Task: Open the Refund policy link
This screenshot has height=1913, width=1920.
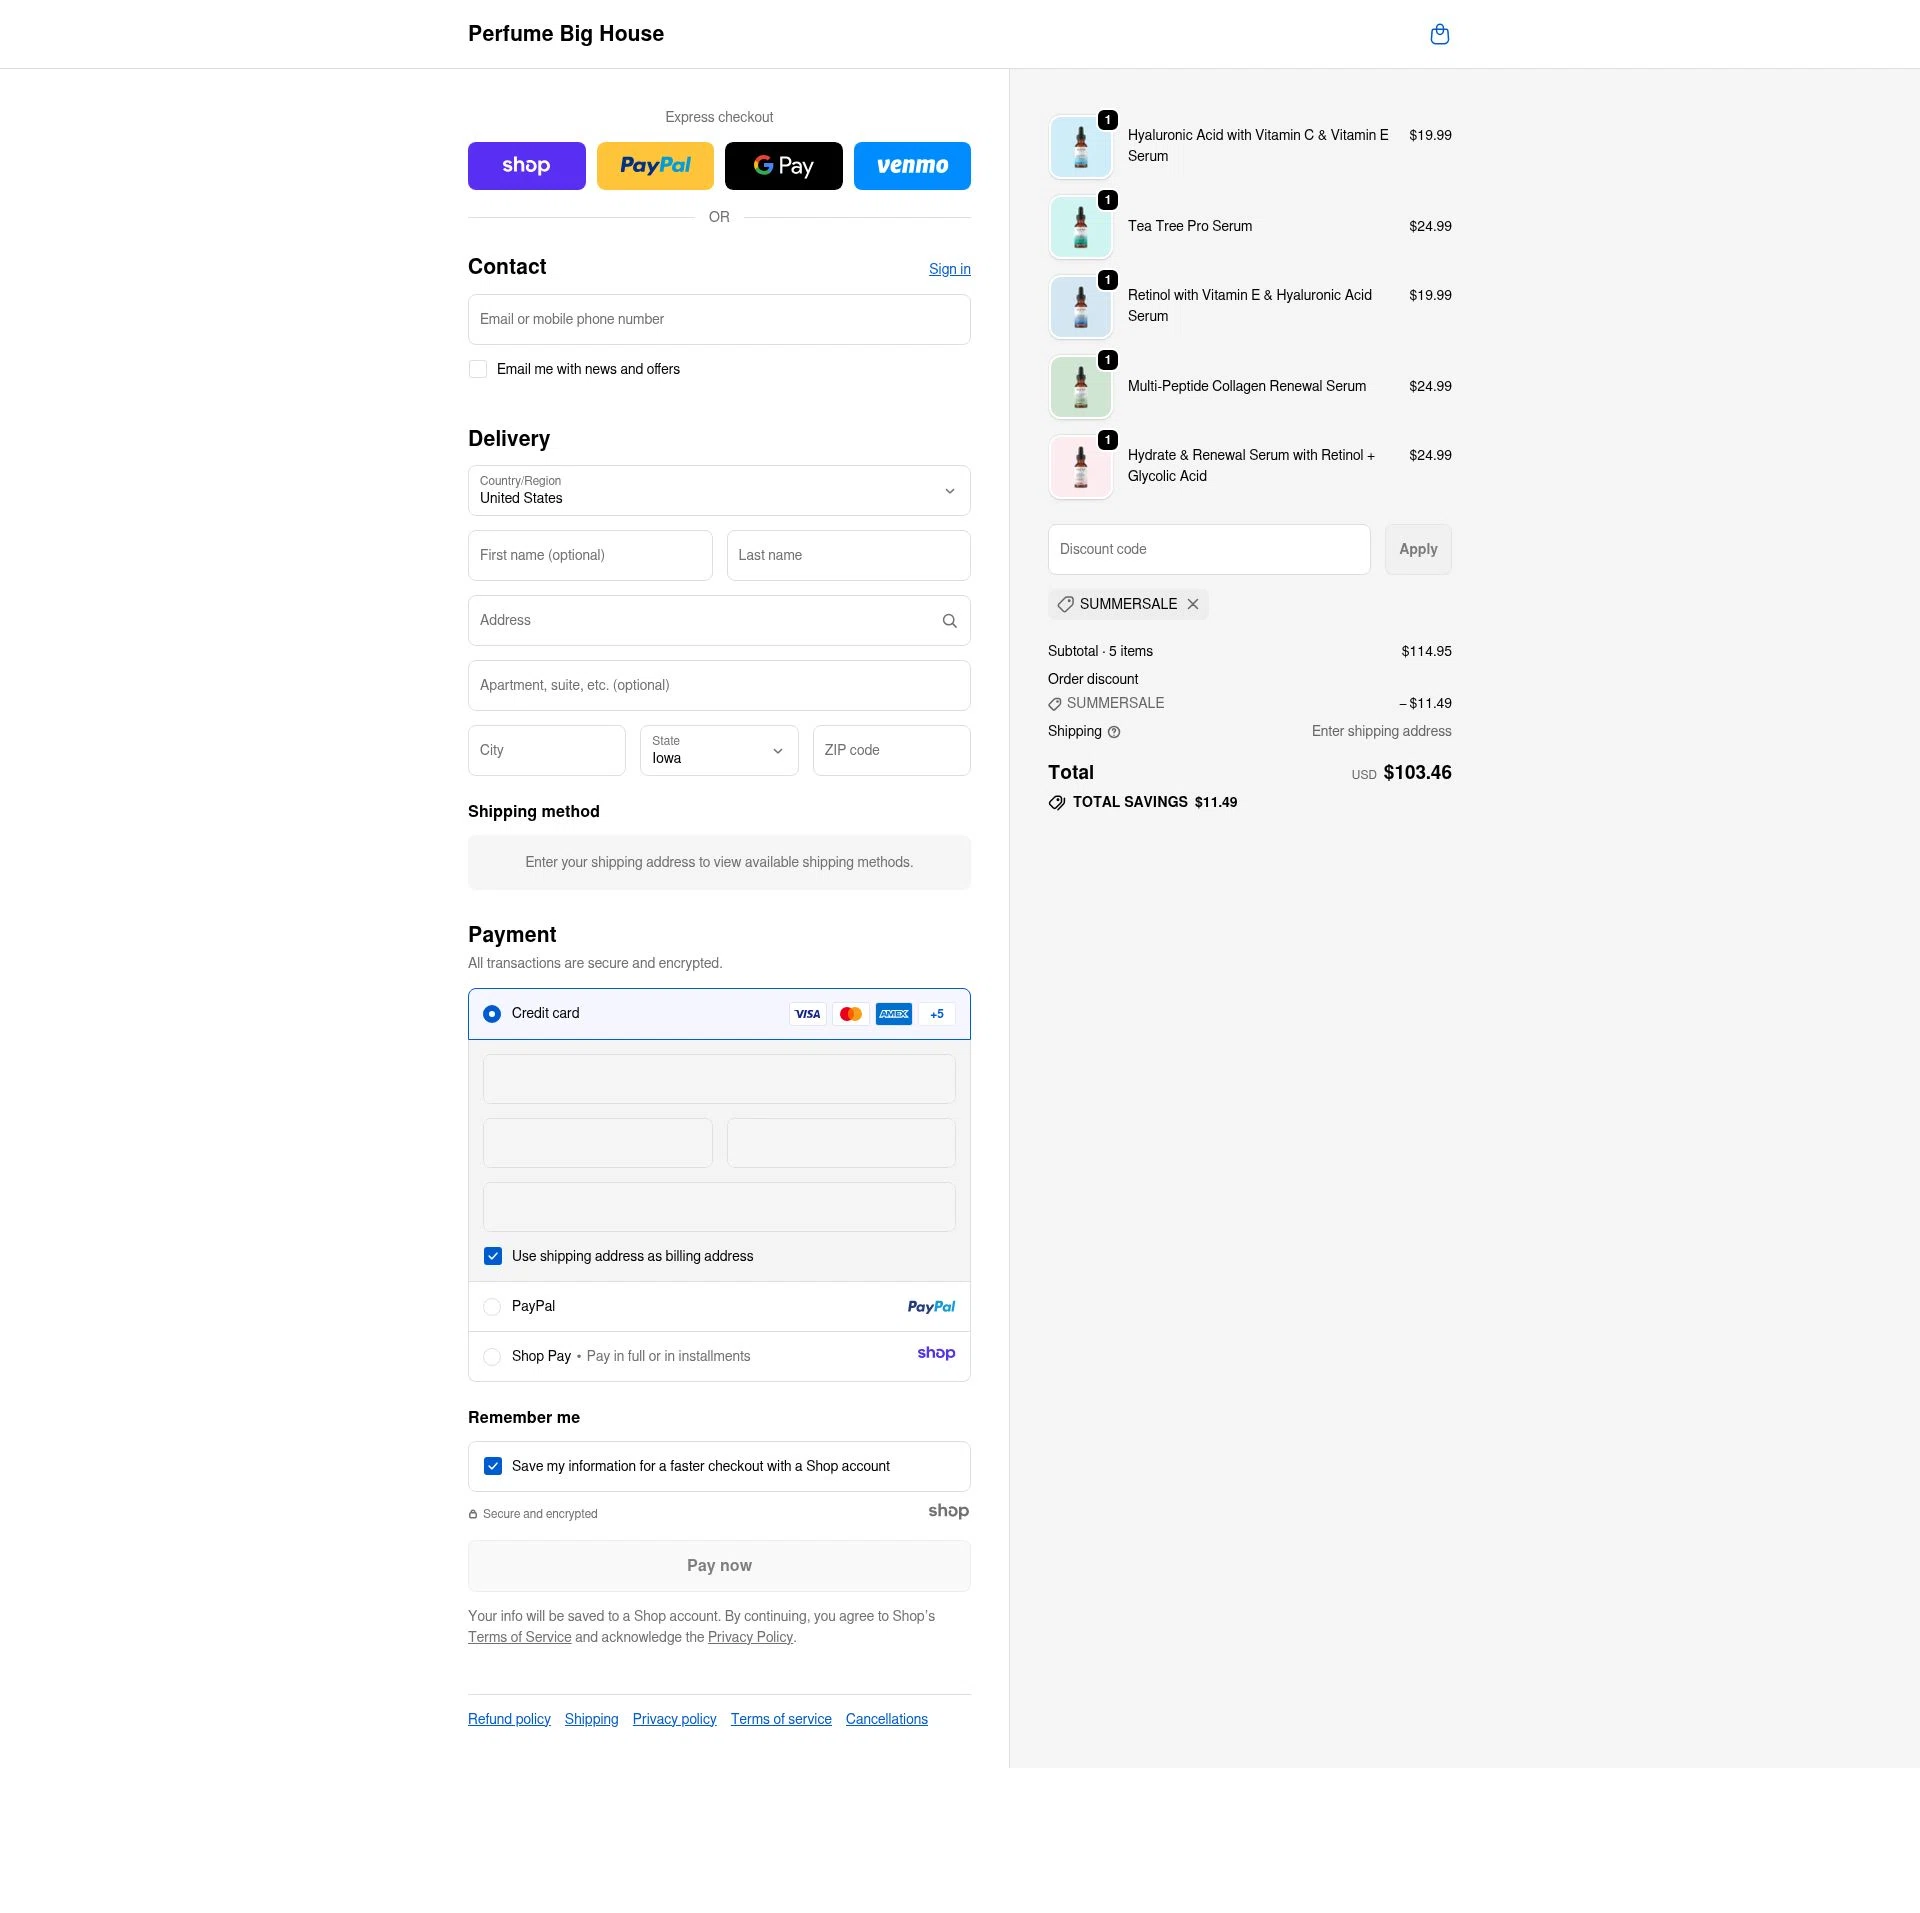Action: pyautogui.click(x=508, y=1718)
